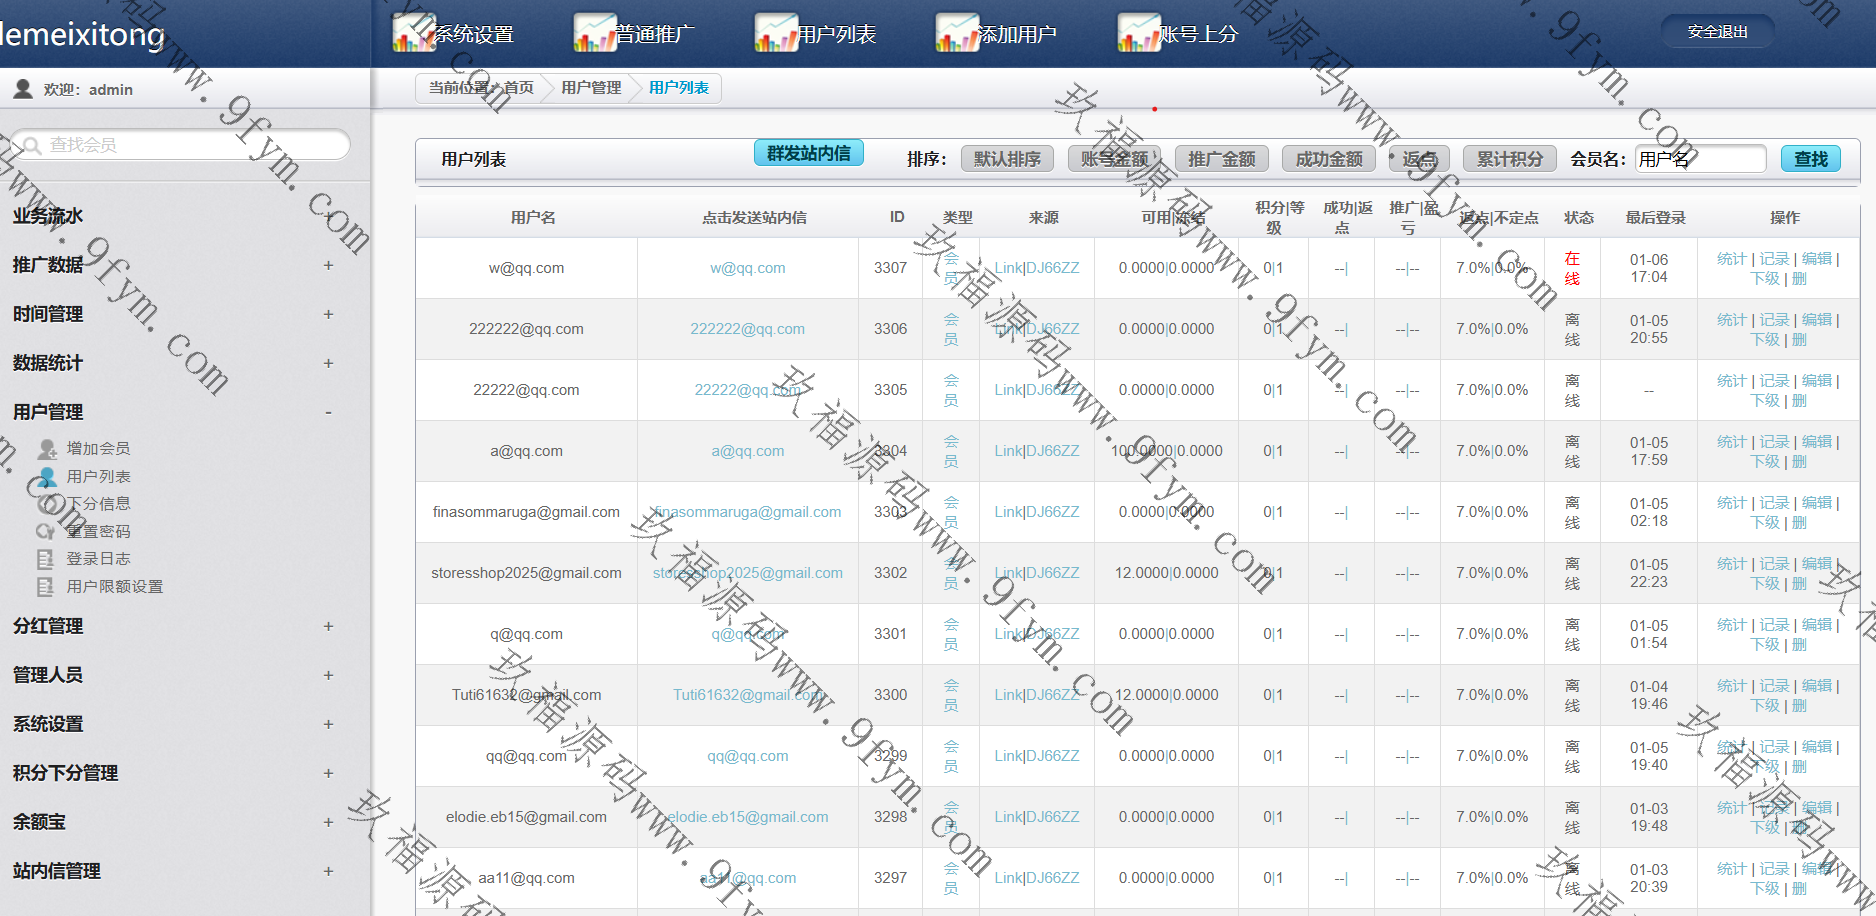This screenshot has width=1876, height=916.
Task: Click the chart icon beside 添加用户
Action: [x=957, y=33]
